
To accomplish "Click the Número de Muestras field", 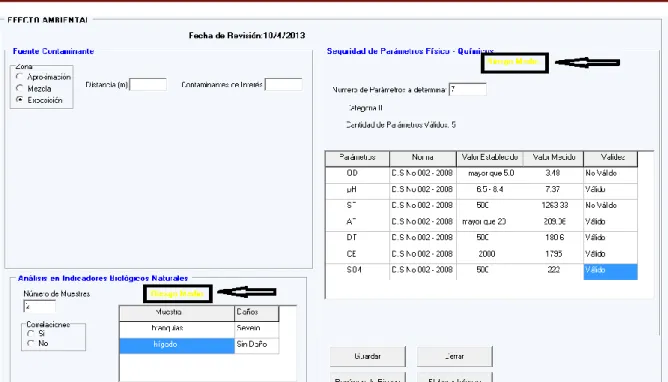I will click(39, 306).
